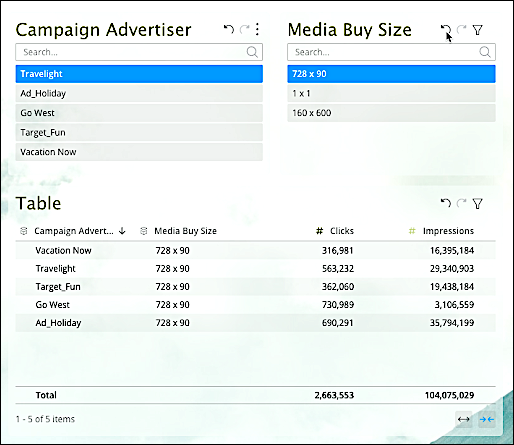This screenshot has width=514, height=445.
Task: Click clicks value 730,989
Action: click(338, 305)
